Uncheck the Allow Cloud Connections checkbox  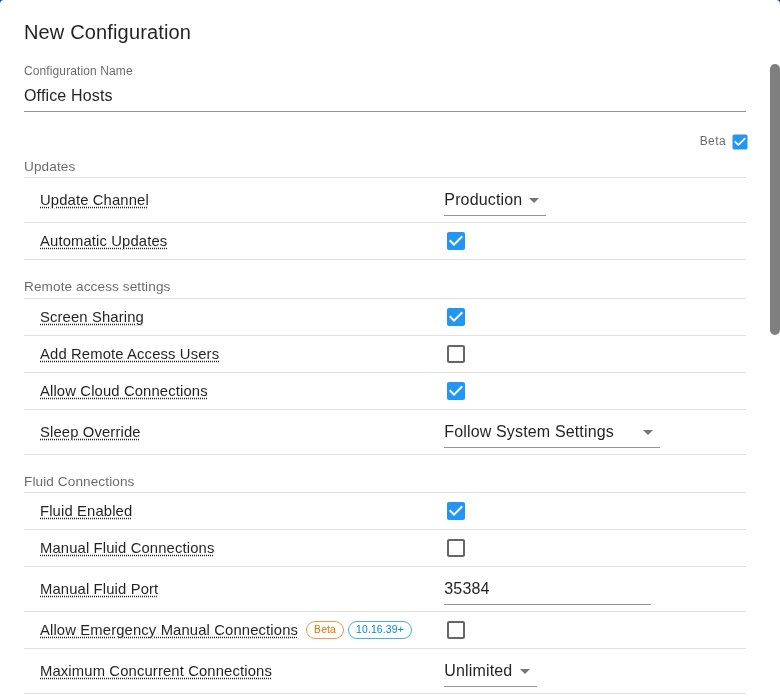pos(456,391)
